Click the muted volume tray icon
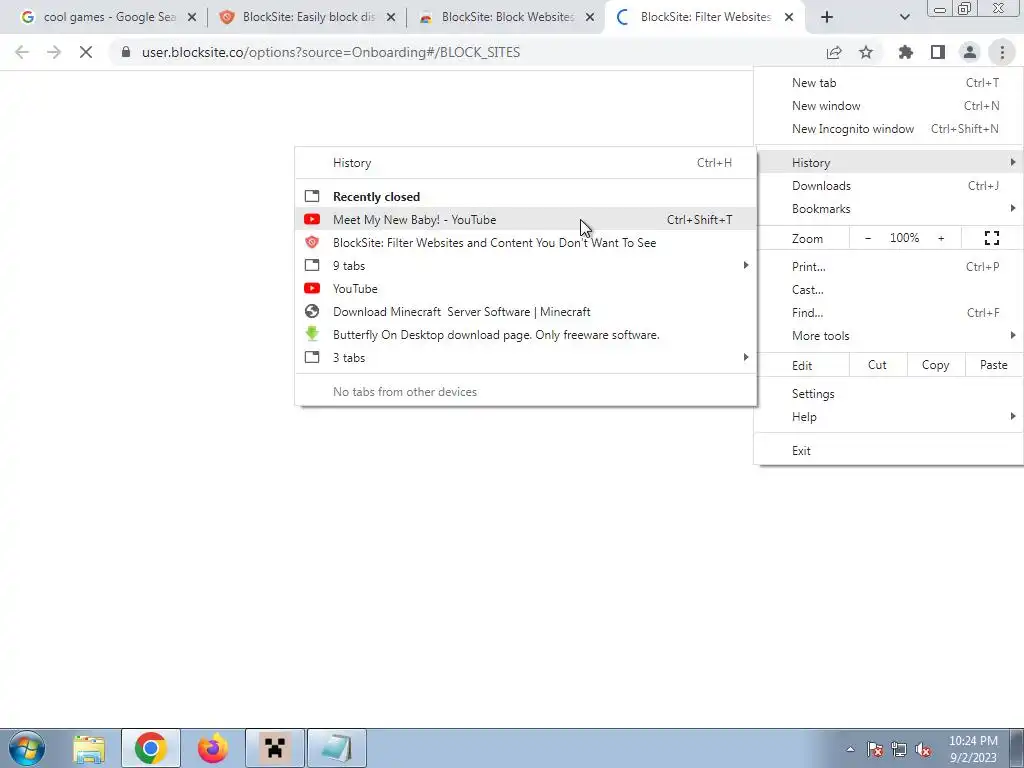This screenshot has width=1024, height=768. coord(923,749)
